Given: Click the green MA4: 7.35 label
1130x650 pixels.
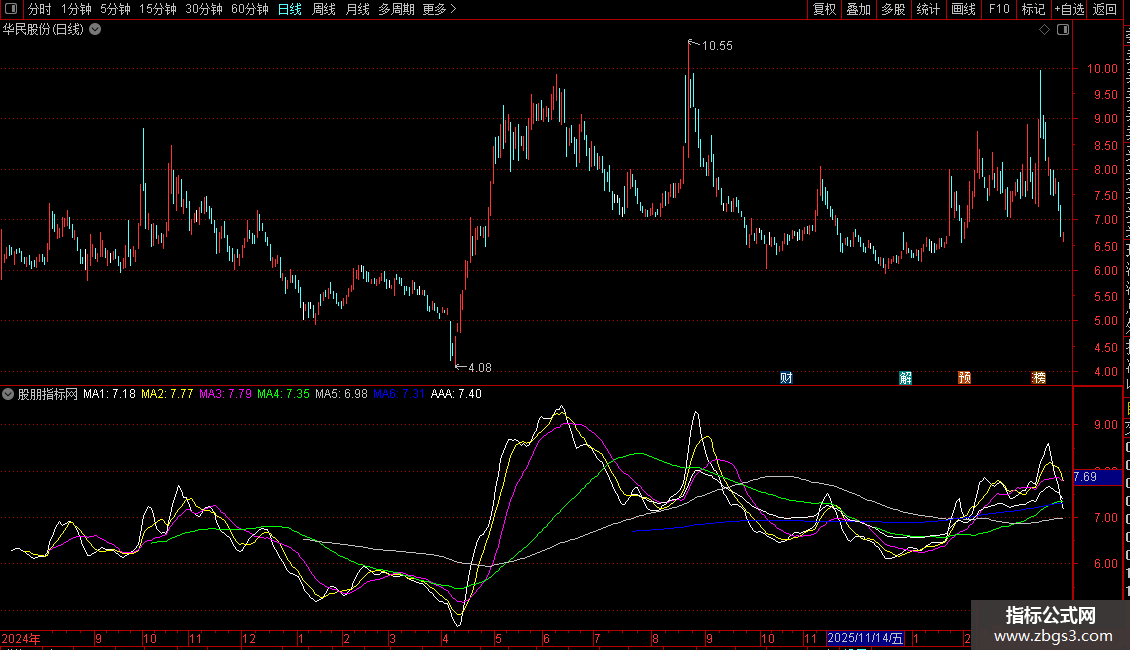Looking at the screenshot, I should pyautogui.click(x=283, y=394).
